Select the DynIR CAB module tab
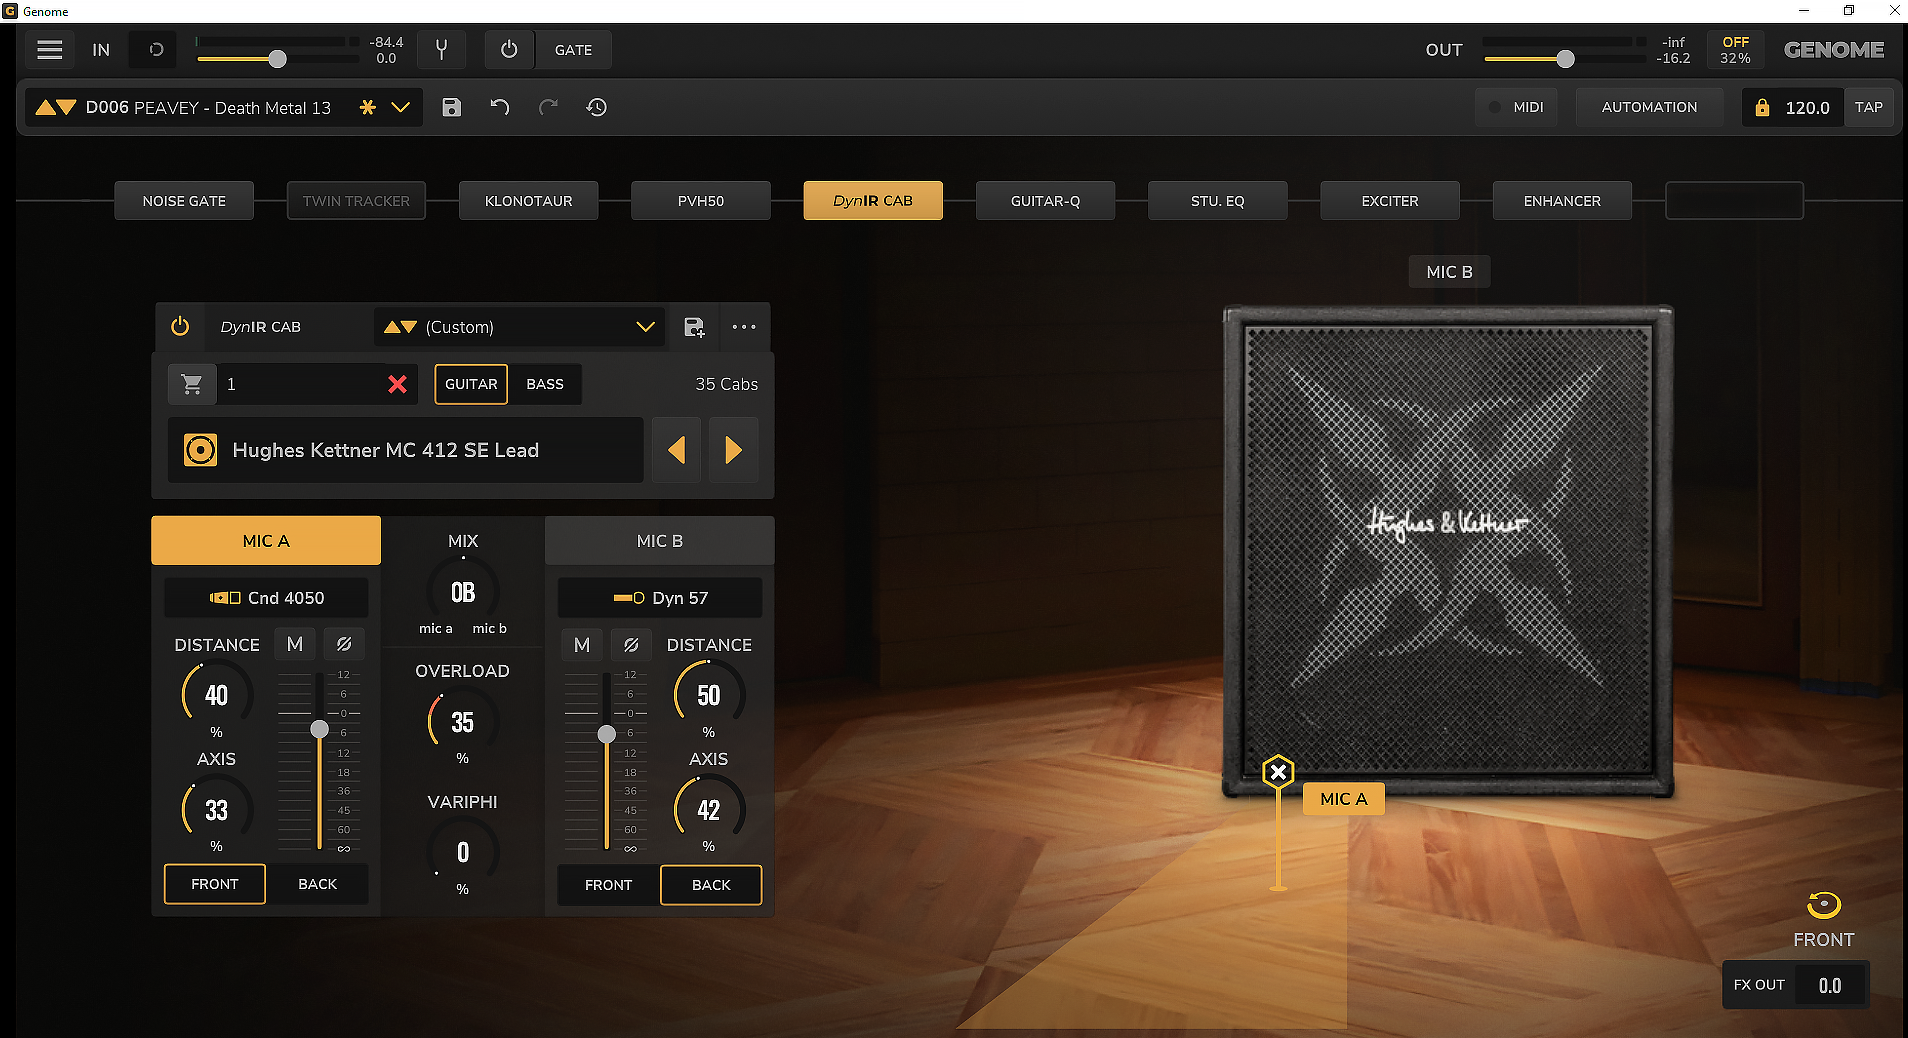 coord(873,201)
